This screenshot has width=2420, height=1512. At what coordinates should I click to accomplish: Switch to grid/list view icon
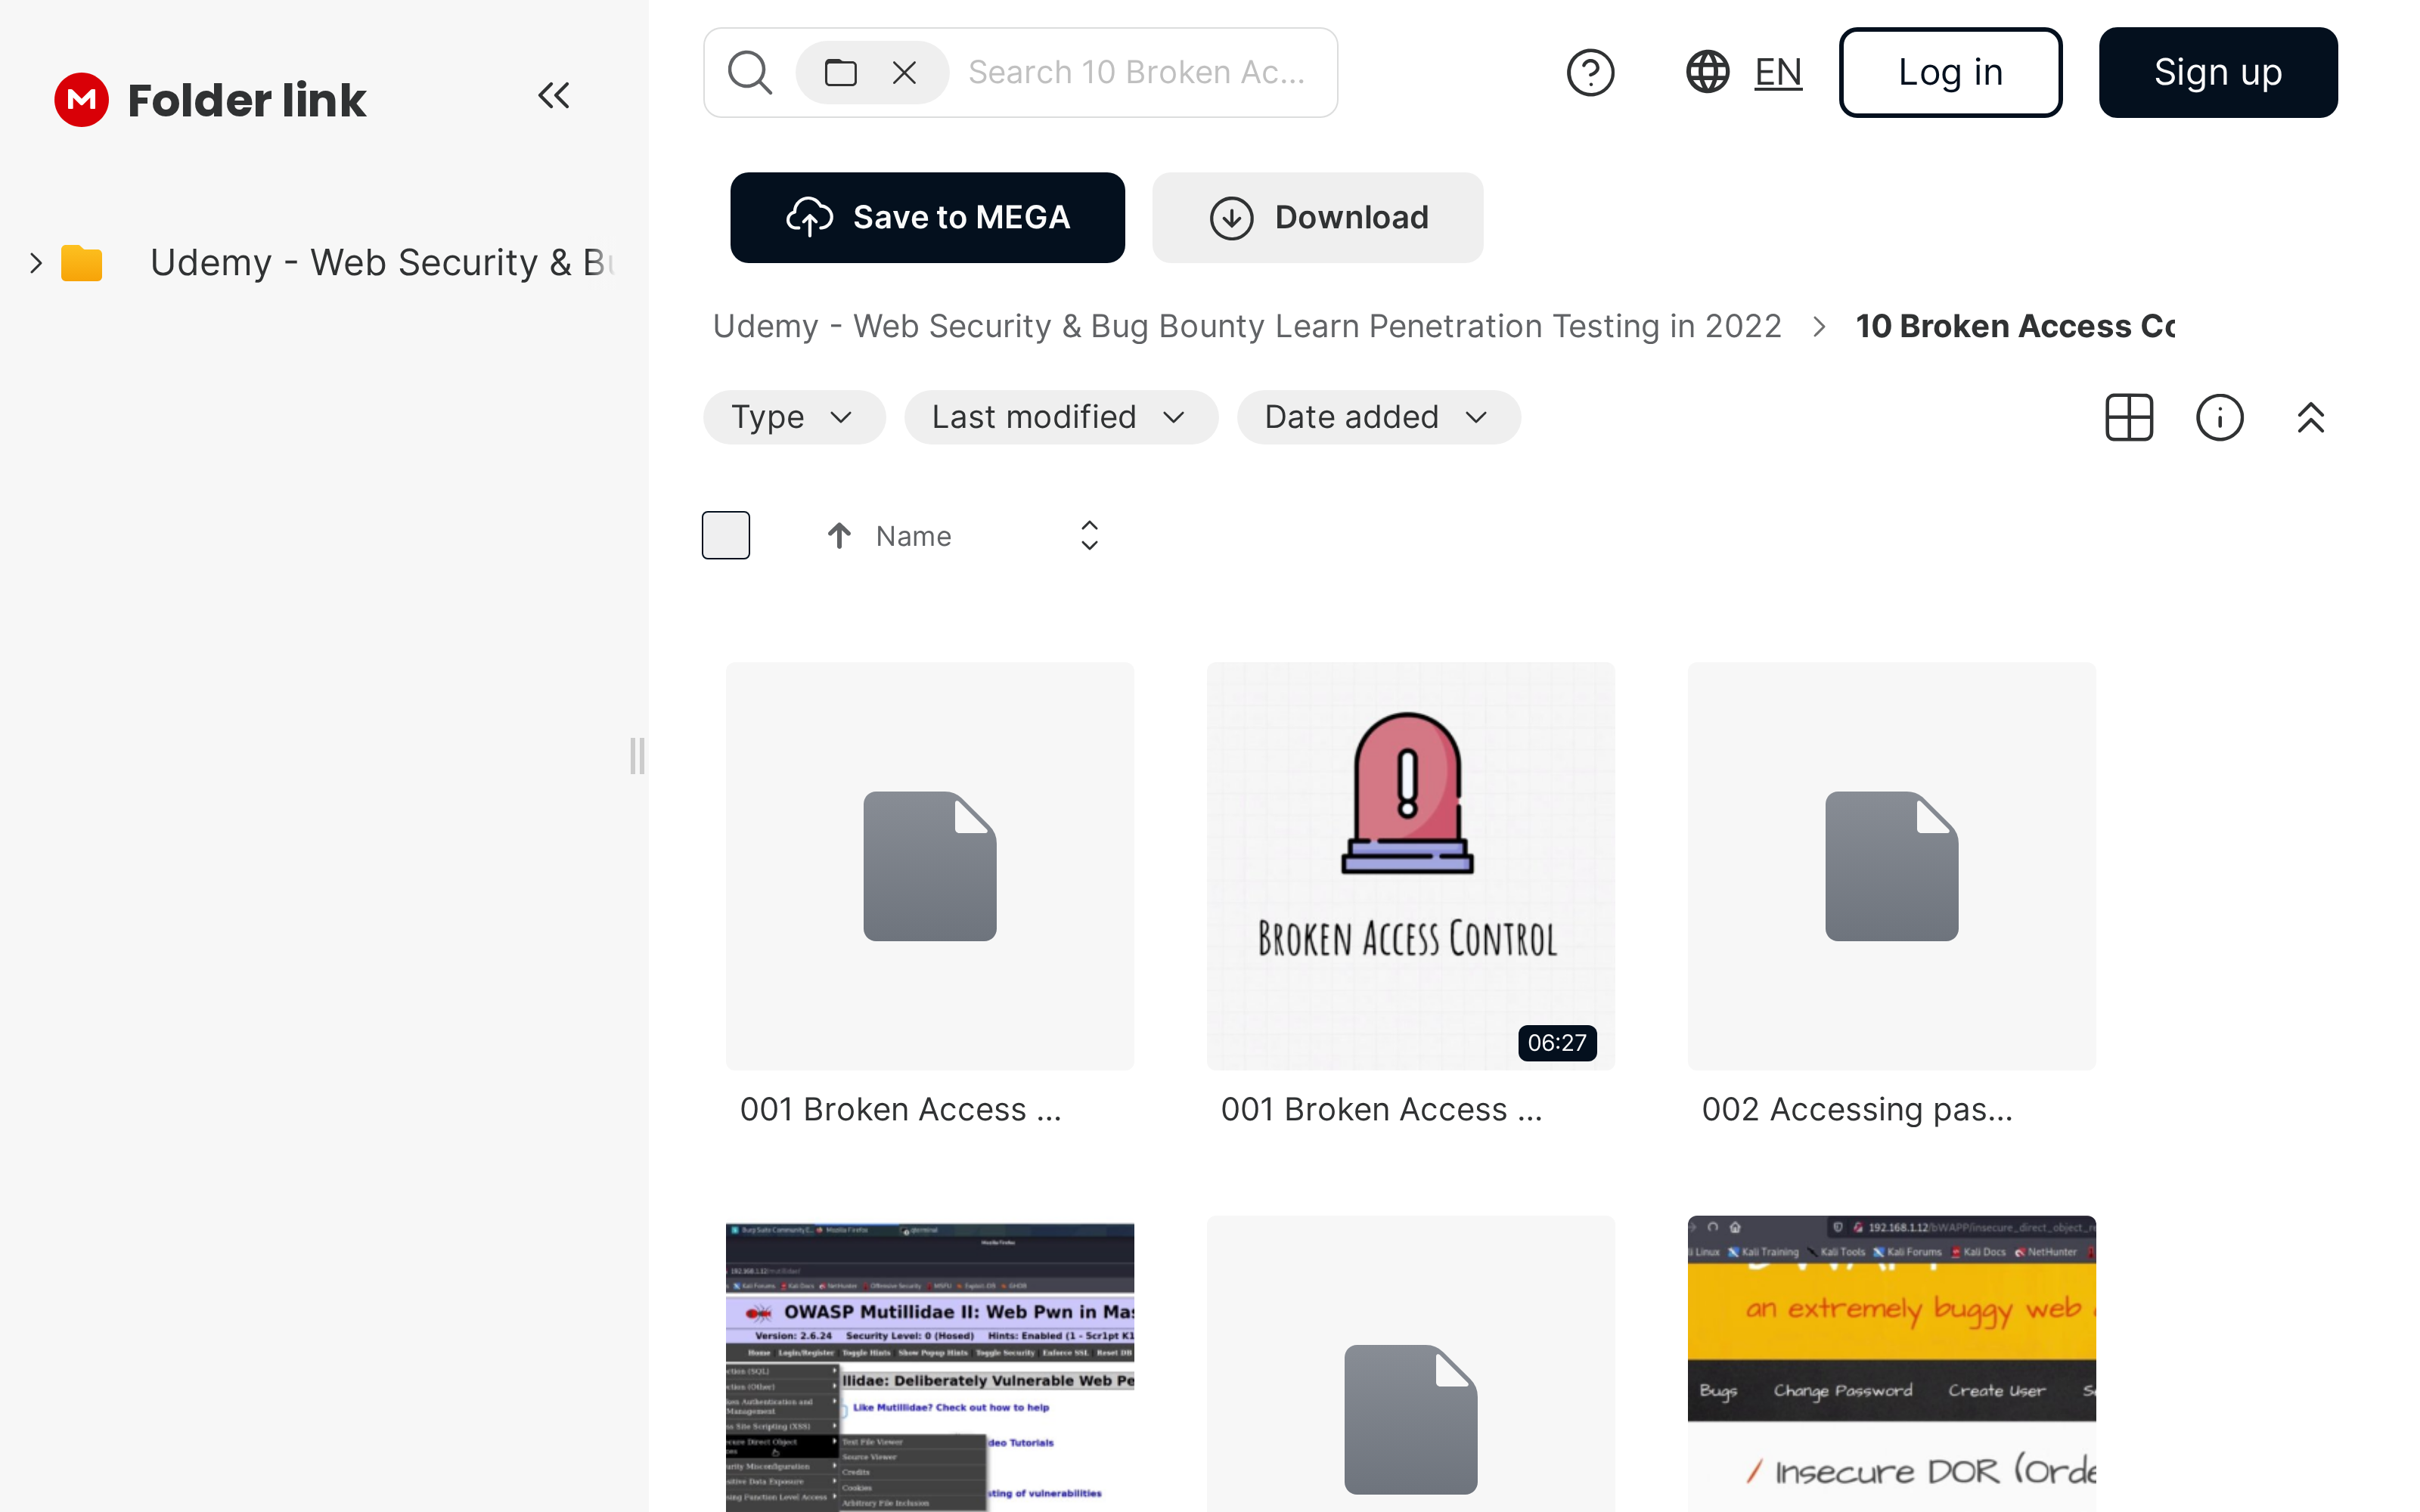[2129, 417]
